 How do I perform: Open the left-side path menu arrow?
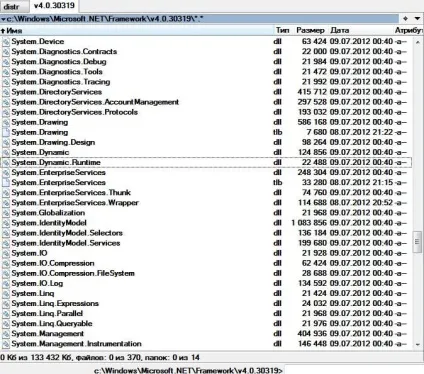tap(3, 19)
